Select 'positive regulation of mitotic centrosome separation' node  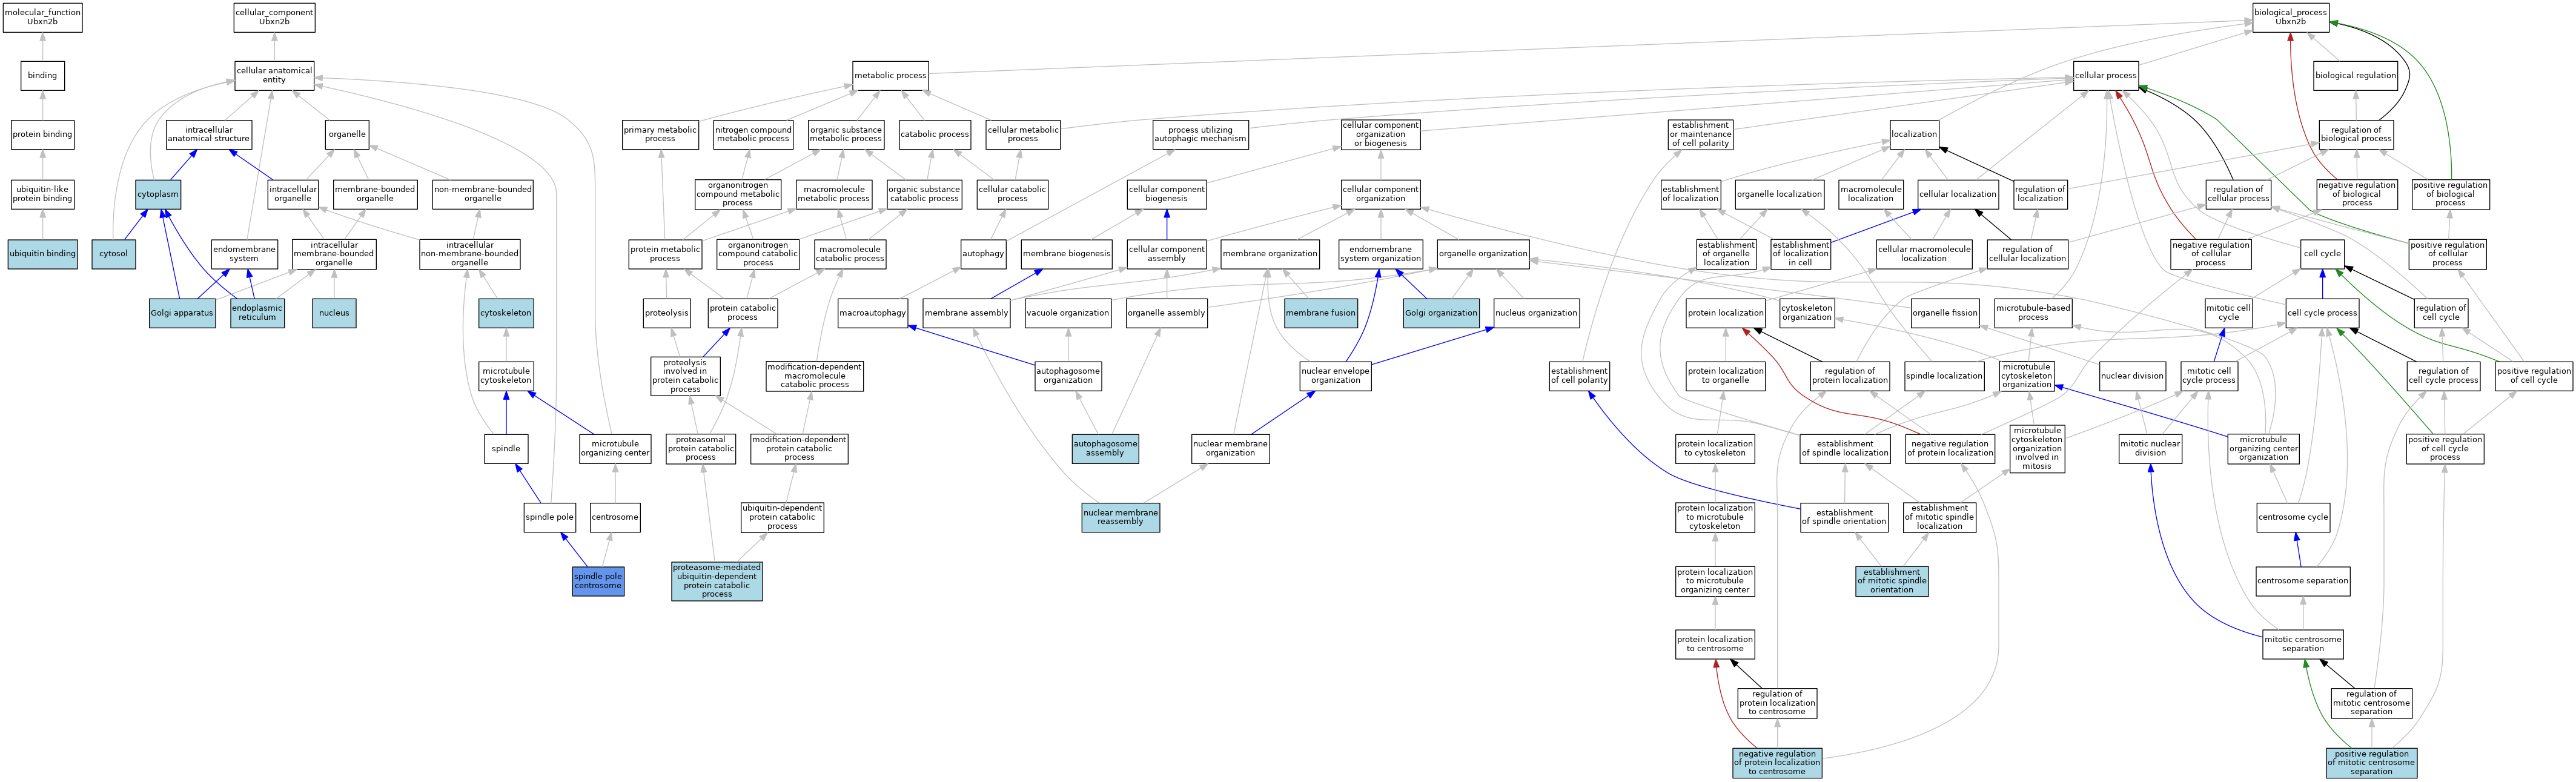[2371, 763]
